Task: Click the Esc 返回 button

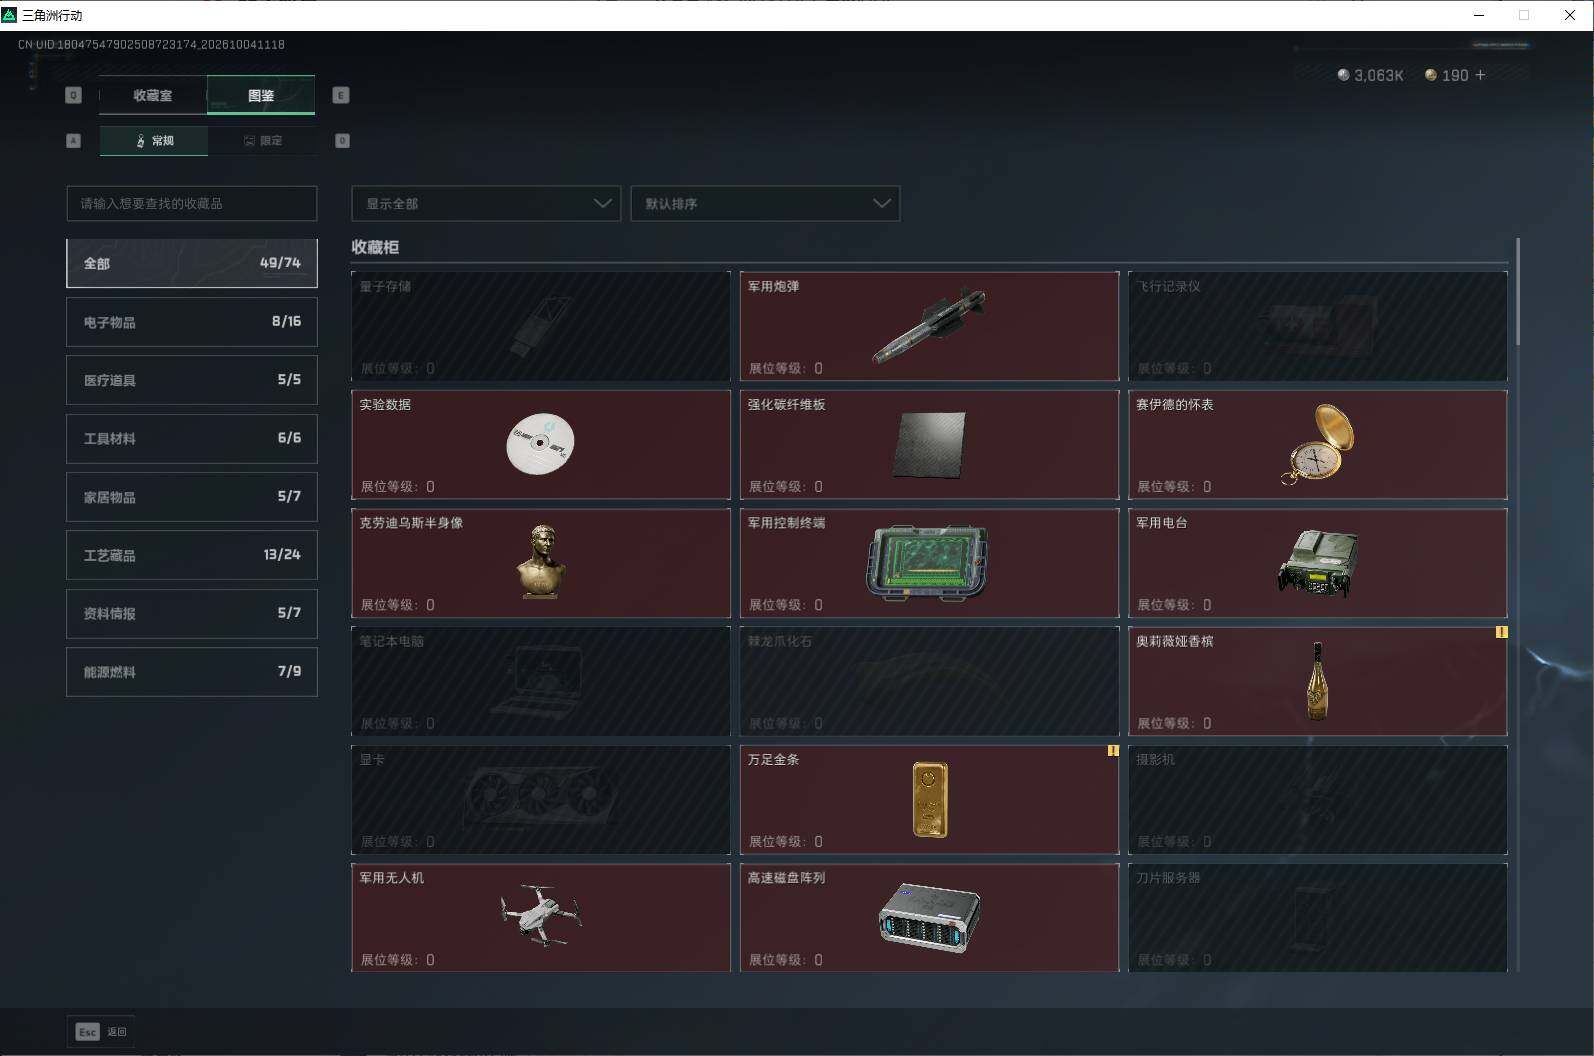Action: [101, 1032]
